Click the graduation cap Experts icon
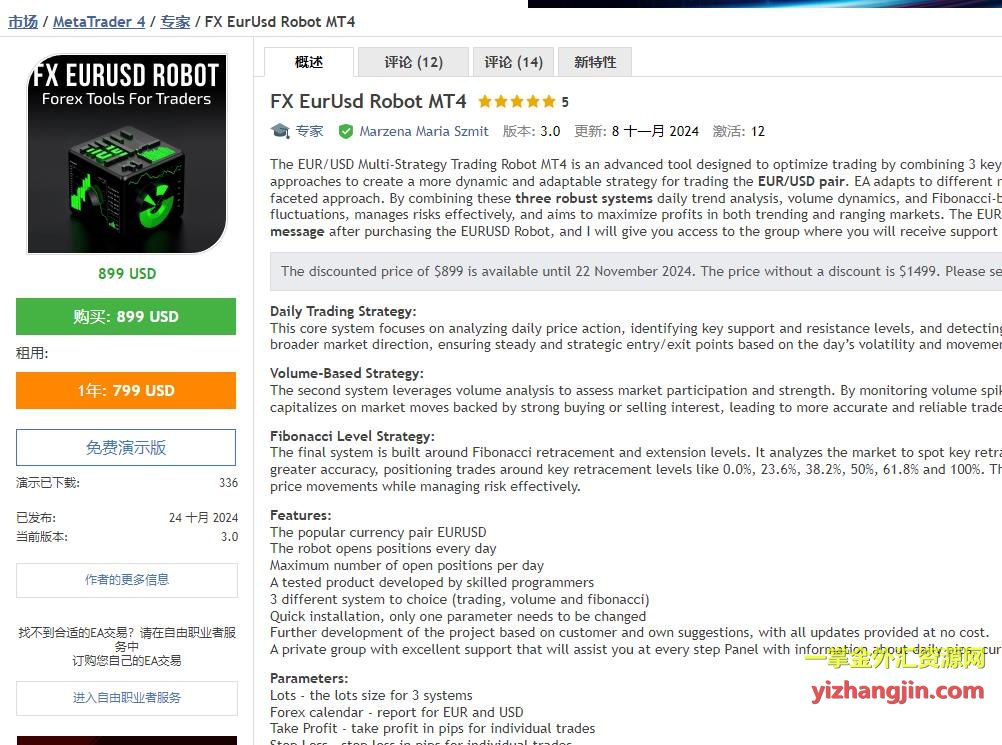Screen dimensions: 1002x745 280,131
